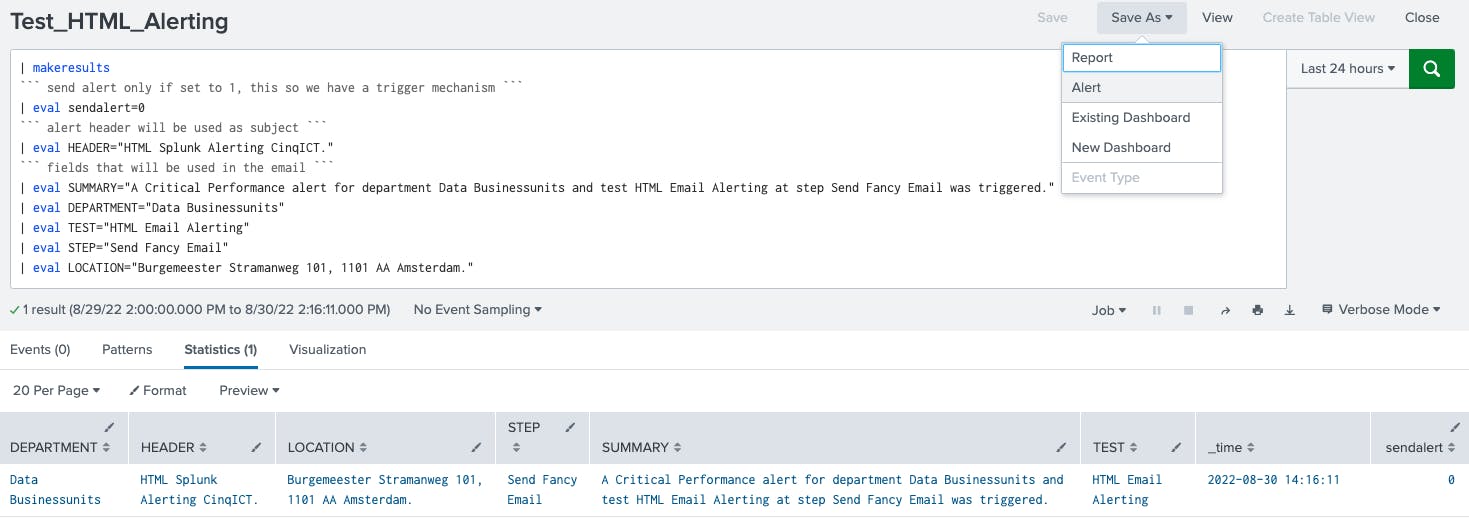The image size is (1469, 522).
Task: Click the pencil edit icon on SUMMARY column
Action: click(x=1061, y=447)
